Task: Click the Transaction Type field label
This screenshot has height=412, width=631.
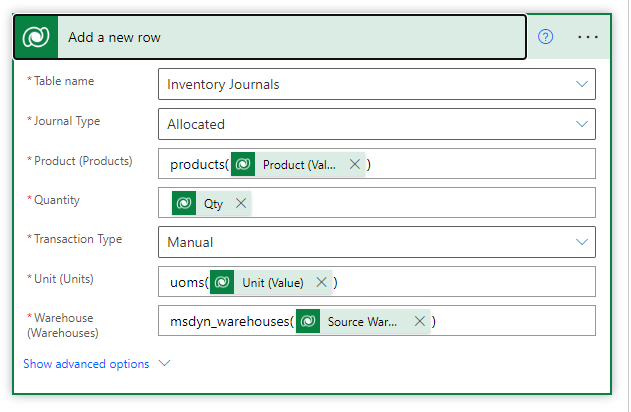Action: (x=78, y=239)
